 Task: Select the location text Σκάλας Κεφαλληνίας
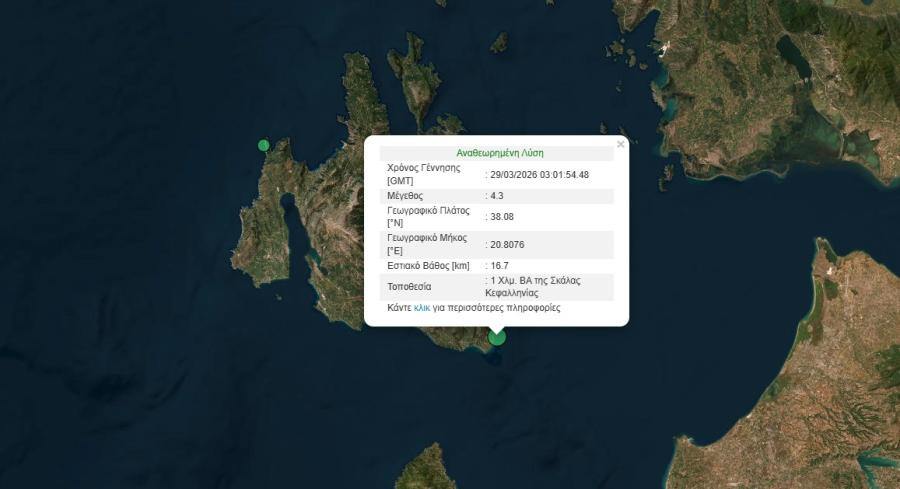(x=533, y=287)
